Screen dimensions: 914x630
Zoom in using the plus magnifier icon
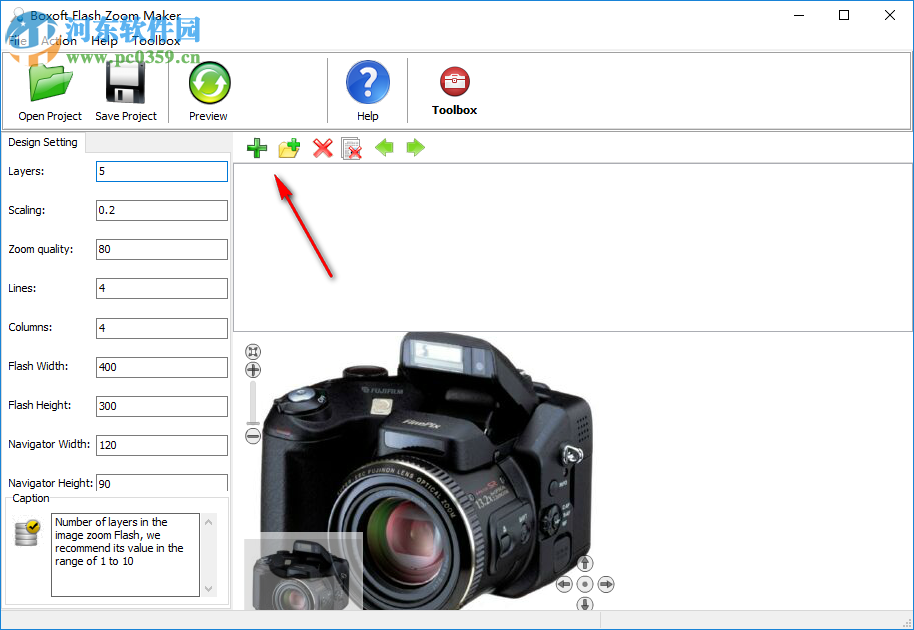(253, 370)
